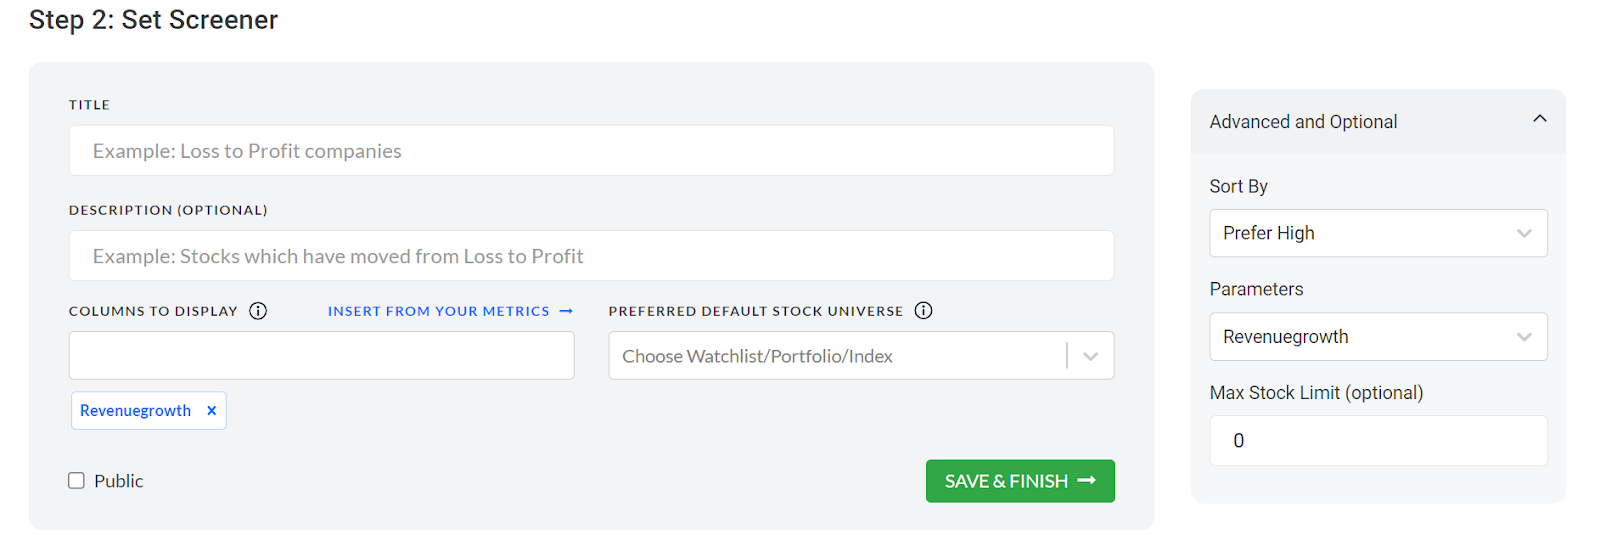
Task: Click the Columns to Display text box
Action: pos(322,356)
